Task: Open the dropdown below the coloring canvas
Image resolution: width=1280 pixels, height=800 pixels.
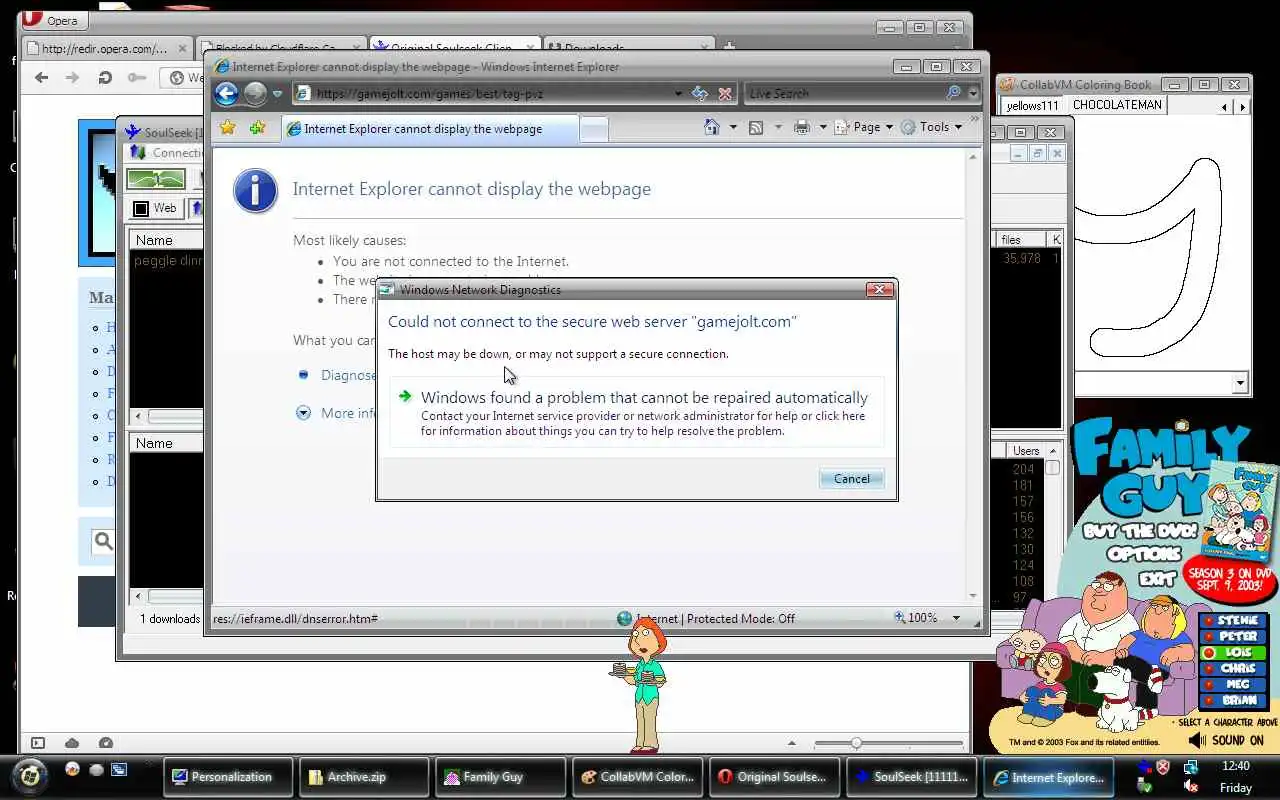Action: (x=1241, y=382)
